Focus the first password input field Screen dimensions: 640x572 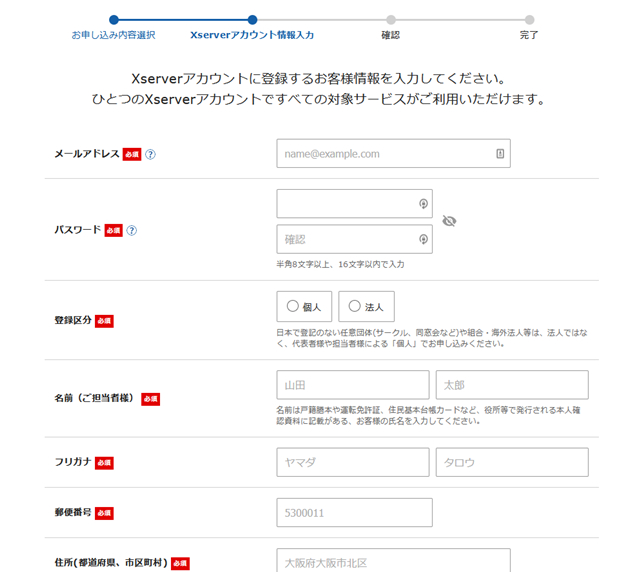pos(354,203)
